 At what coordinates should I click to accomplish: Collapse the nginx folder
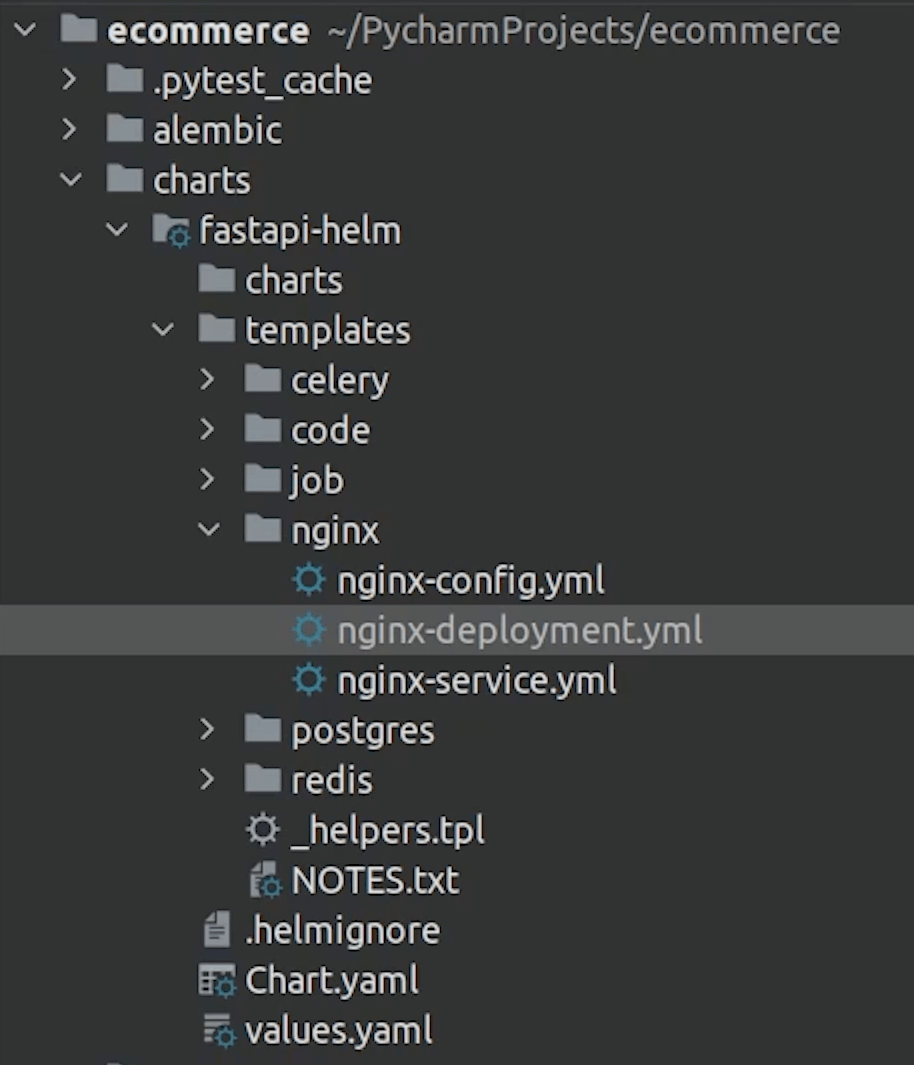coord(208,529)
